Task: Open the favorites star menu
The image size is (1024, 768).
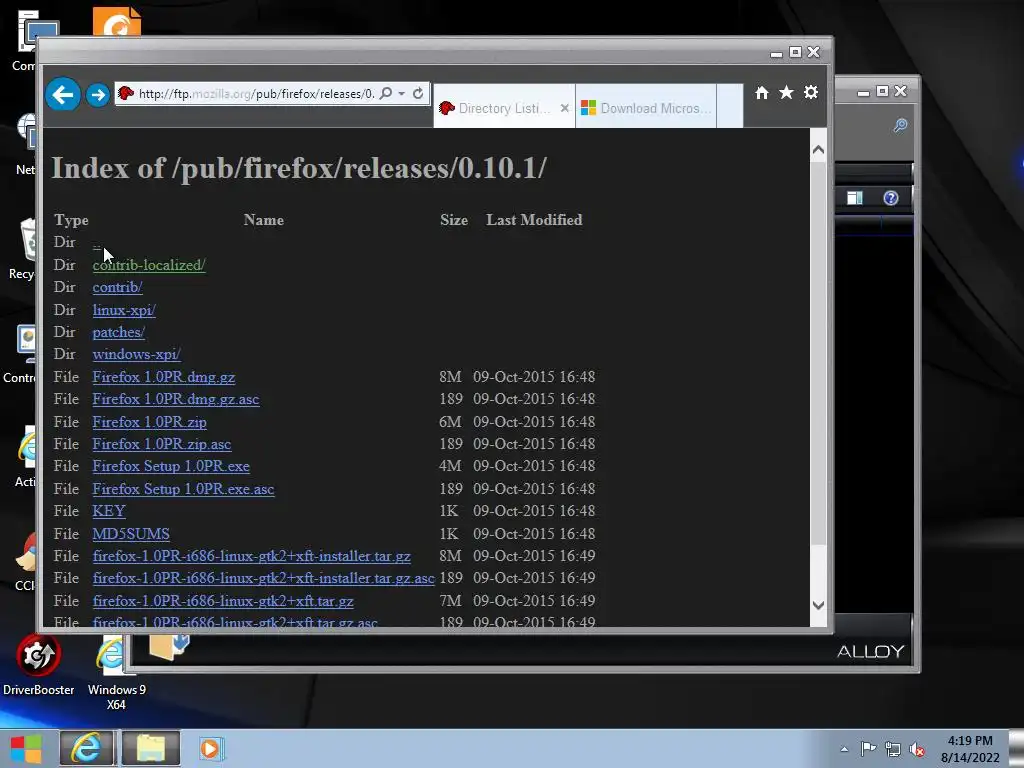Action: [x=786, y=93]
